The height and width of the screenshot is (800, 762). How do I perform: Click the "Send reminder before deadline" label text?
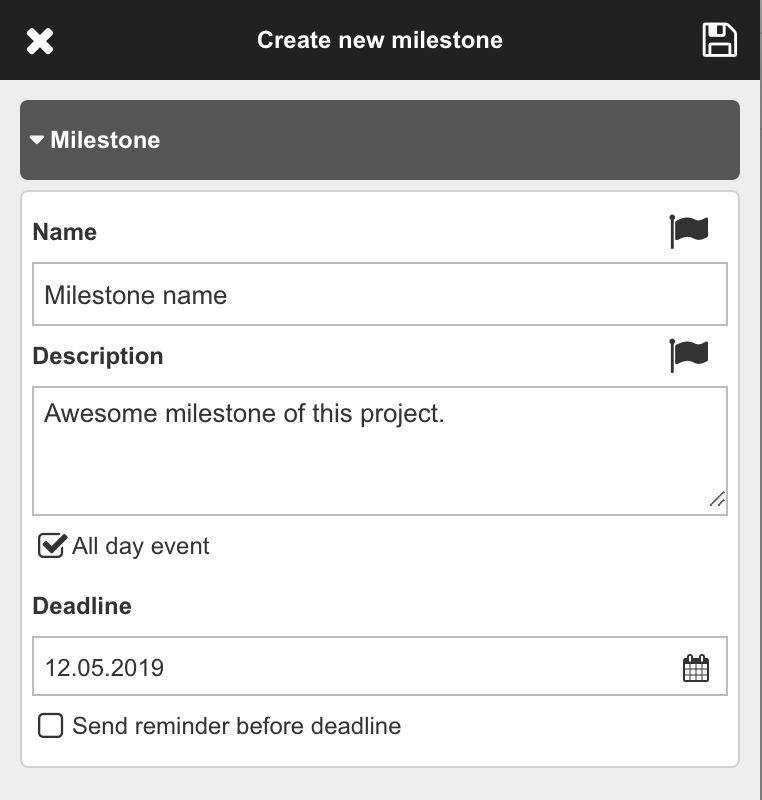[x=236, y=726]
